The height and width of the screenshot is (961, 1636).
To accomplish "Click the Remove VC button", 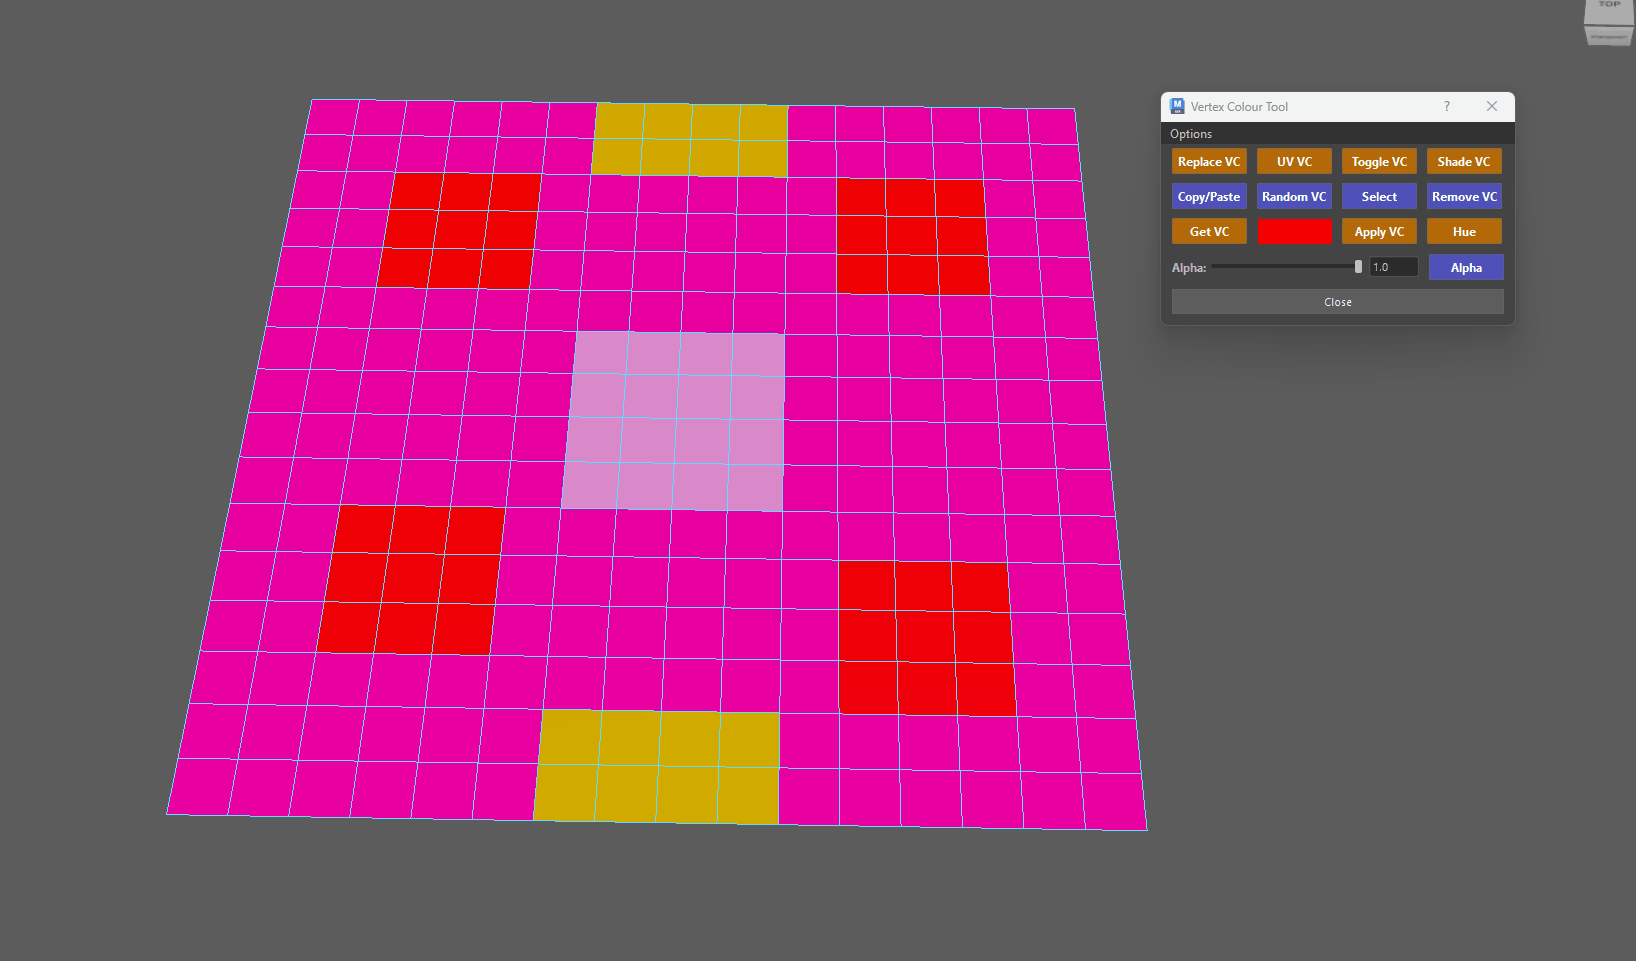I will click(x=1464, y=197).
